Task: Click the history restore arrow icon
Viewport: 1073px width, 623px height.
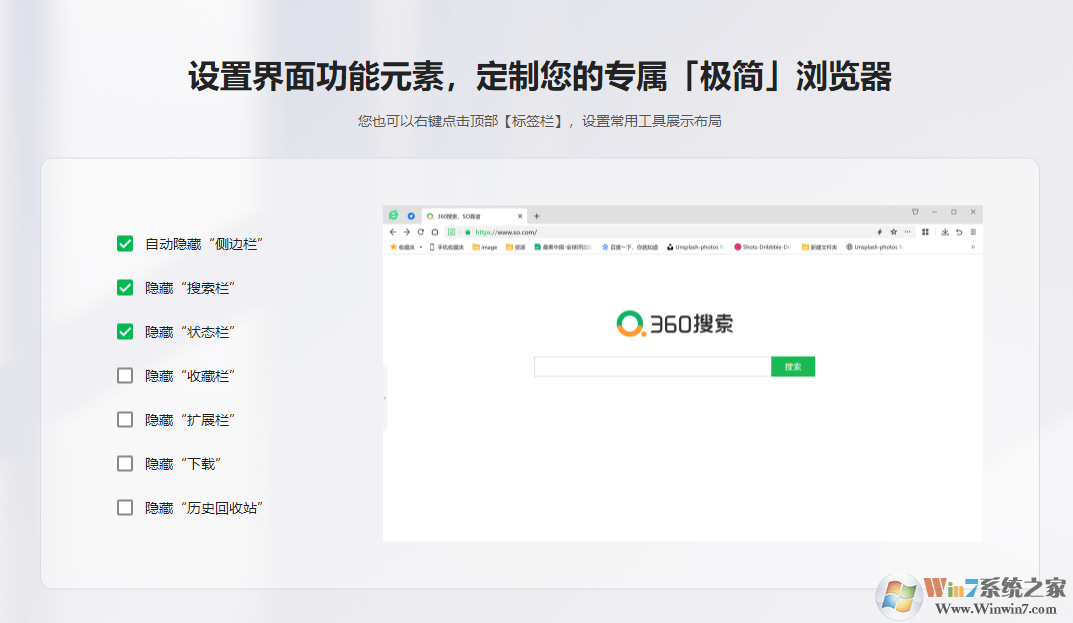Action: 960,230
